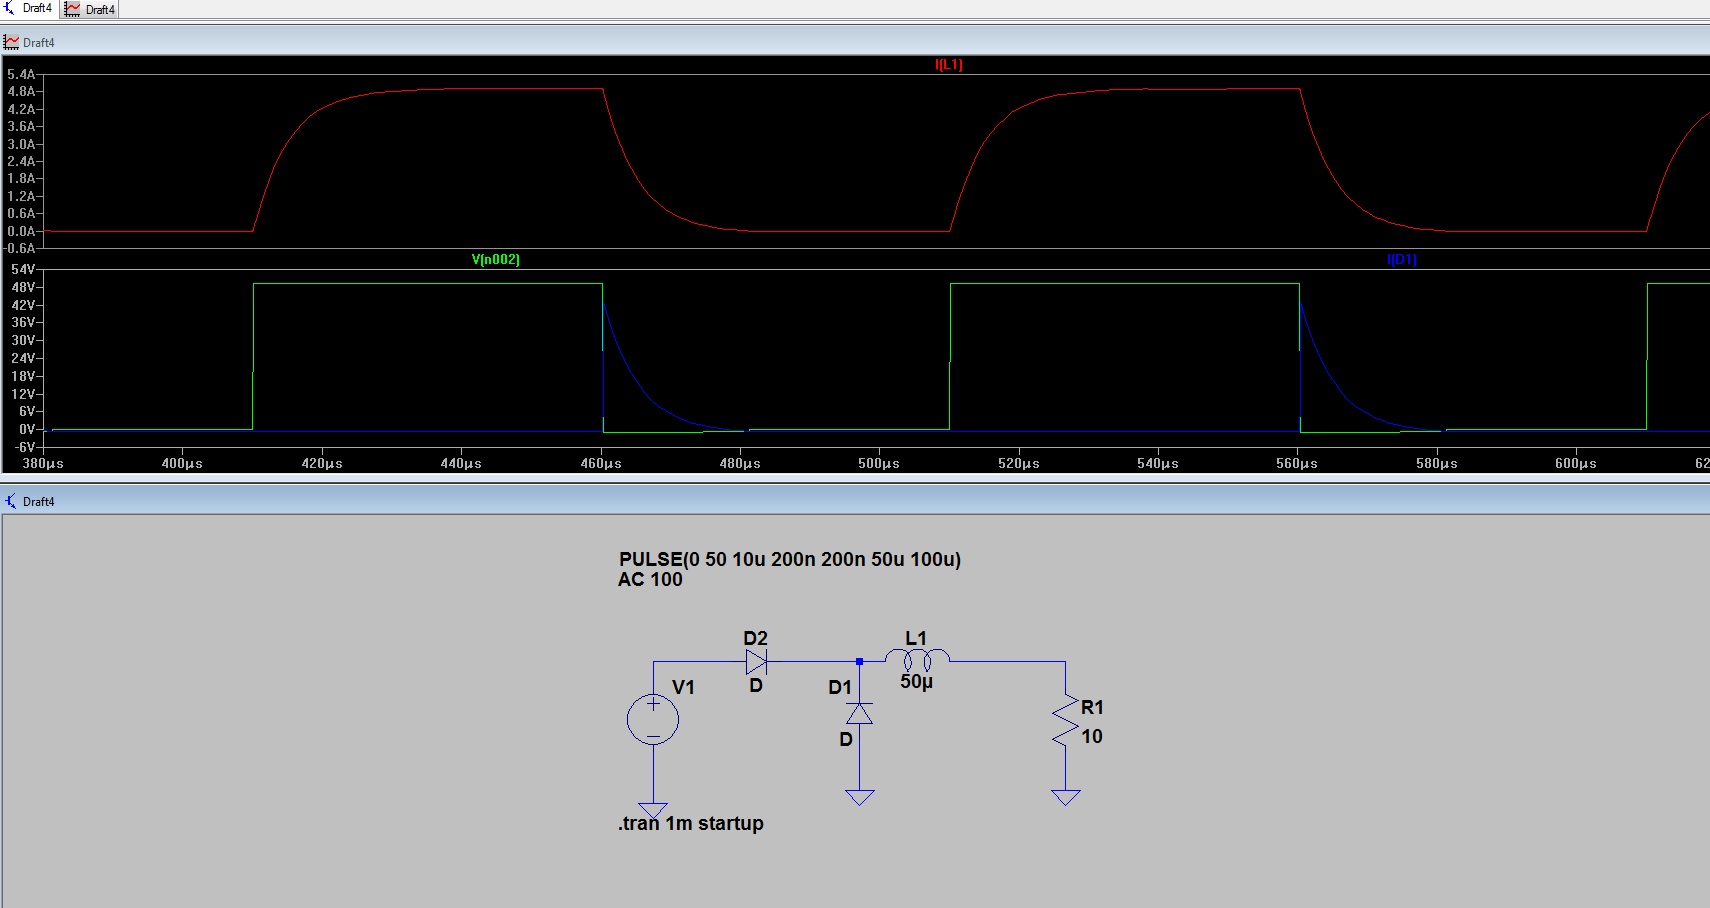1710x908 pixels.
Task: Click the .tran 1m startup directive
Action: pos(691,824)
